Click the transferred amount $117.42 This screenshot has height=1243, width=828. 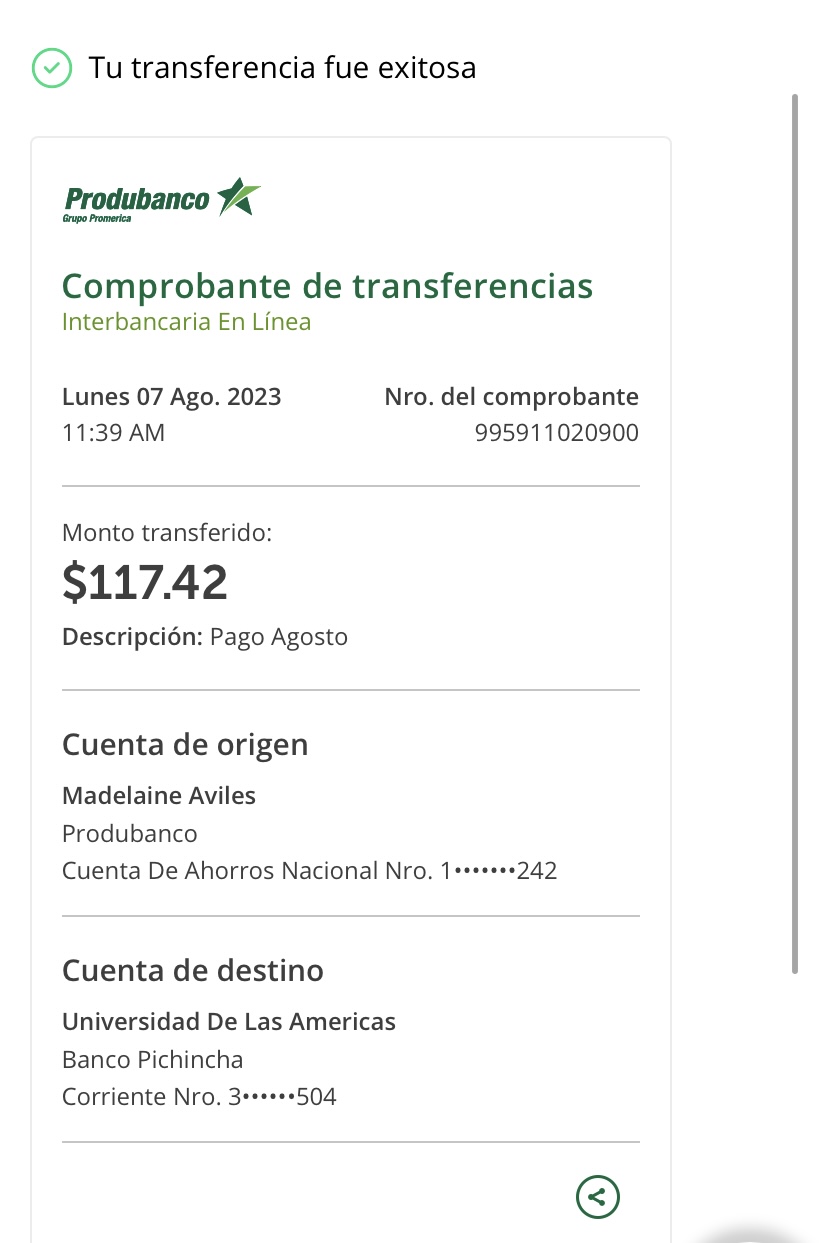tap(145, 582)
